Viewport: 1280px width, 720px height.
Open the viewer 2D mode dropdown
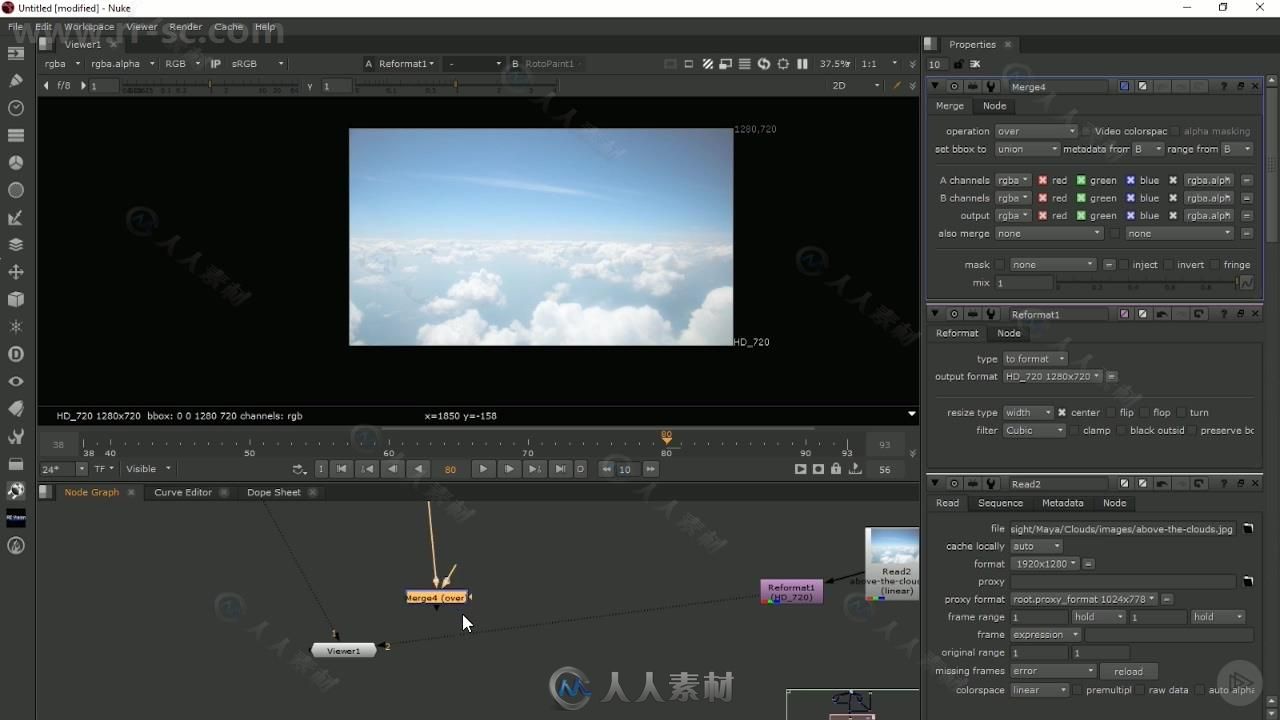(x=856, y=86)
